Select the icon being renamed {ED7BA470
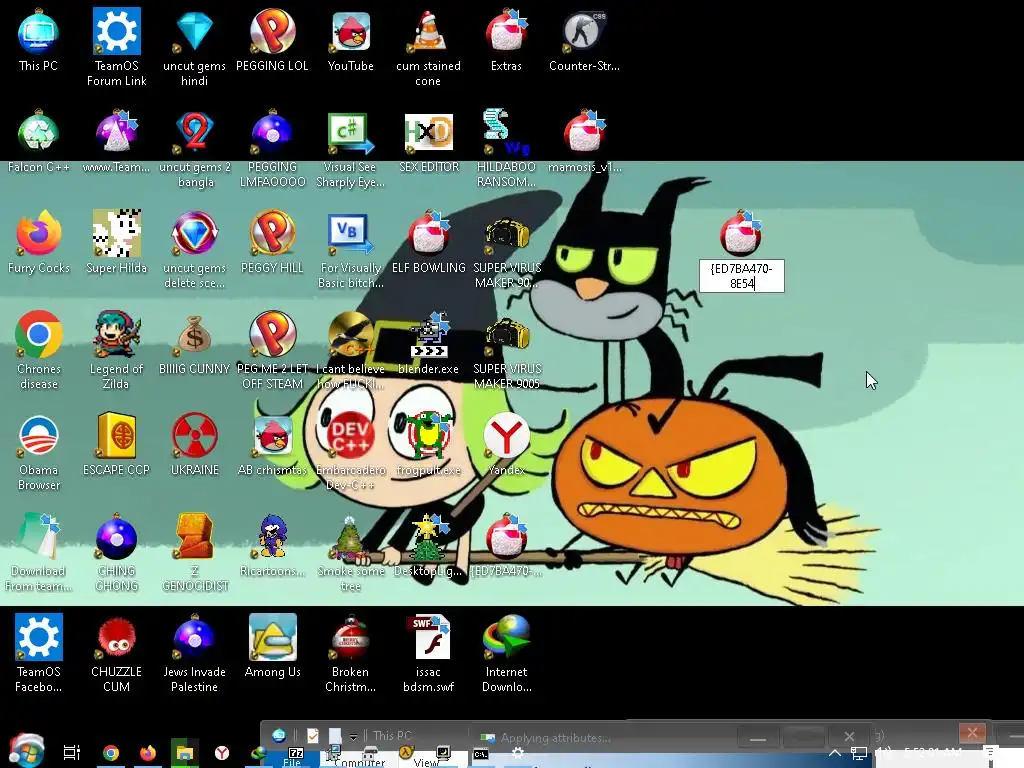 [x=741, y=233]
